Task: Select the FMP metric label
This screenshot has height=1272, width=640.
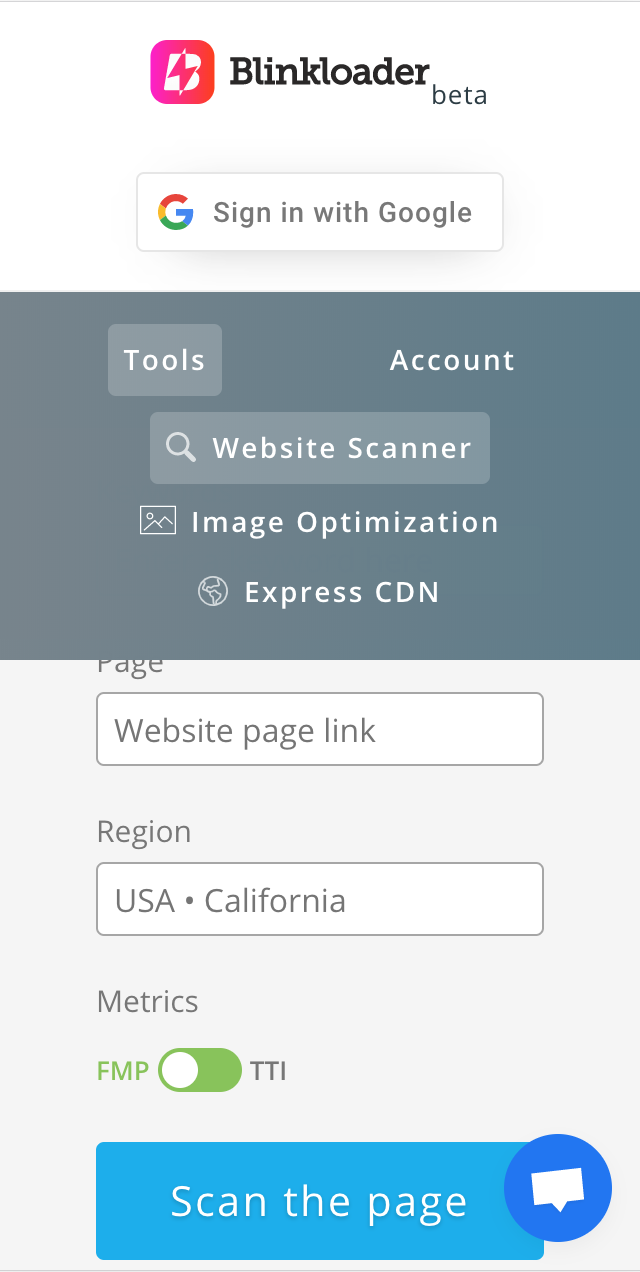Action: coord(123,1071)
